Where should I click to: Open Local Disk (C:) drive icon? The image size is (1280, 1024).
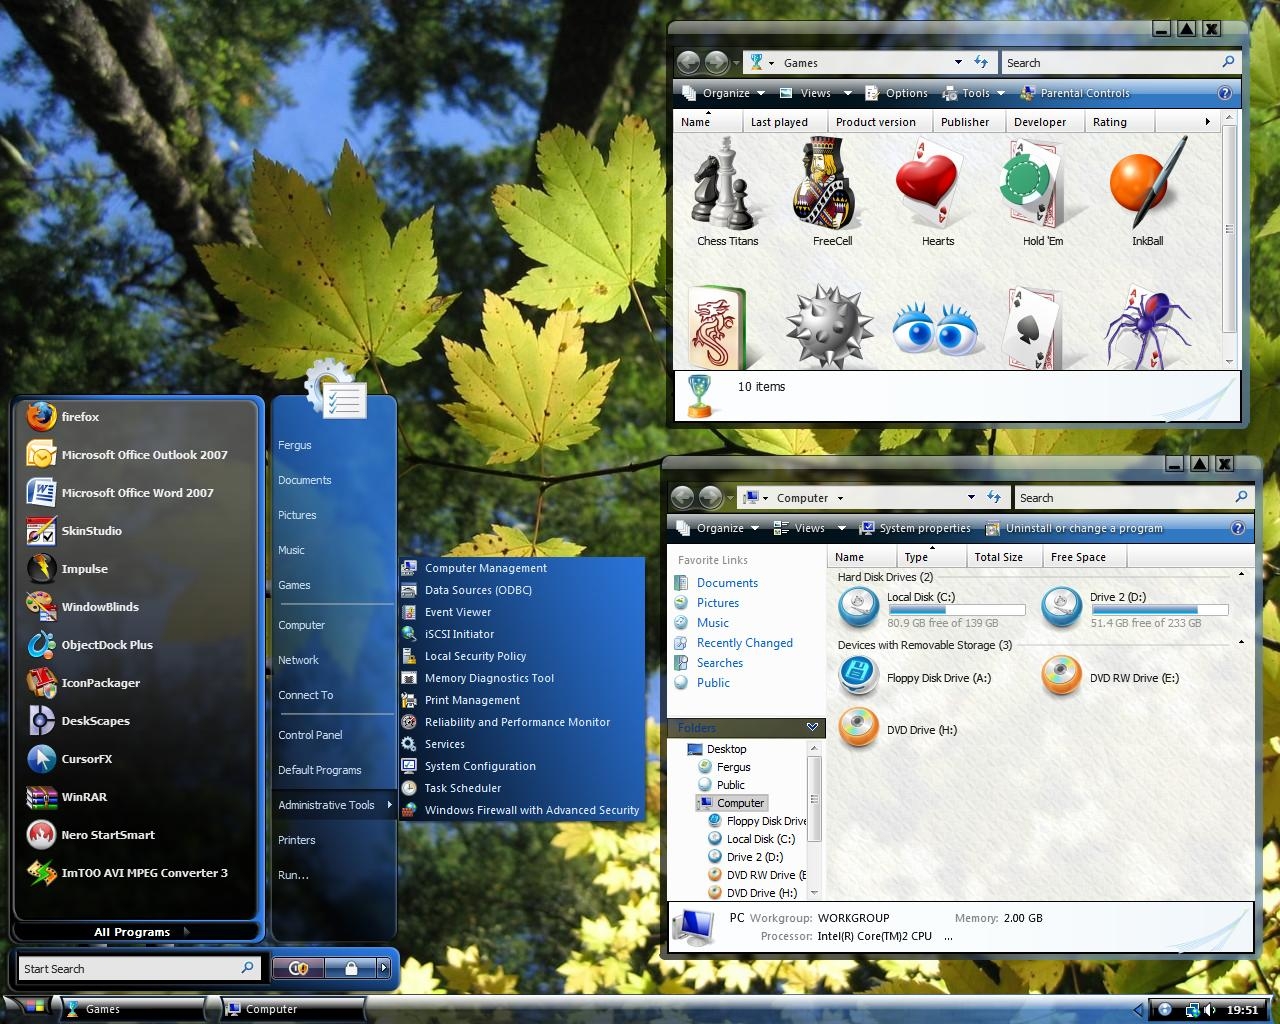[x=858, y=607]
